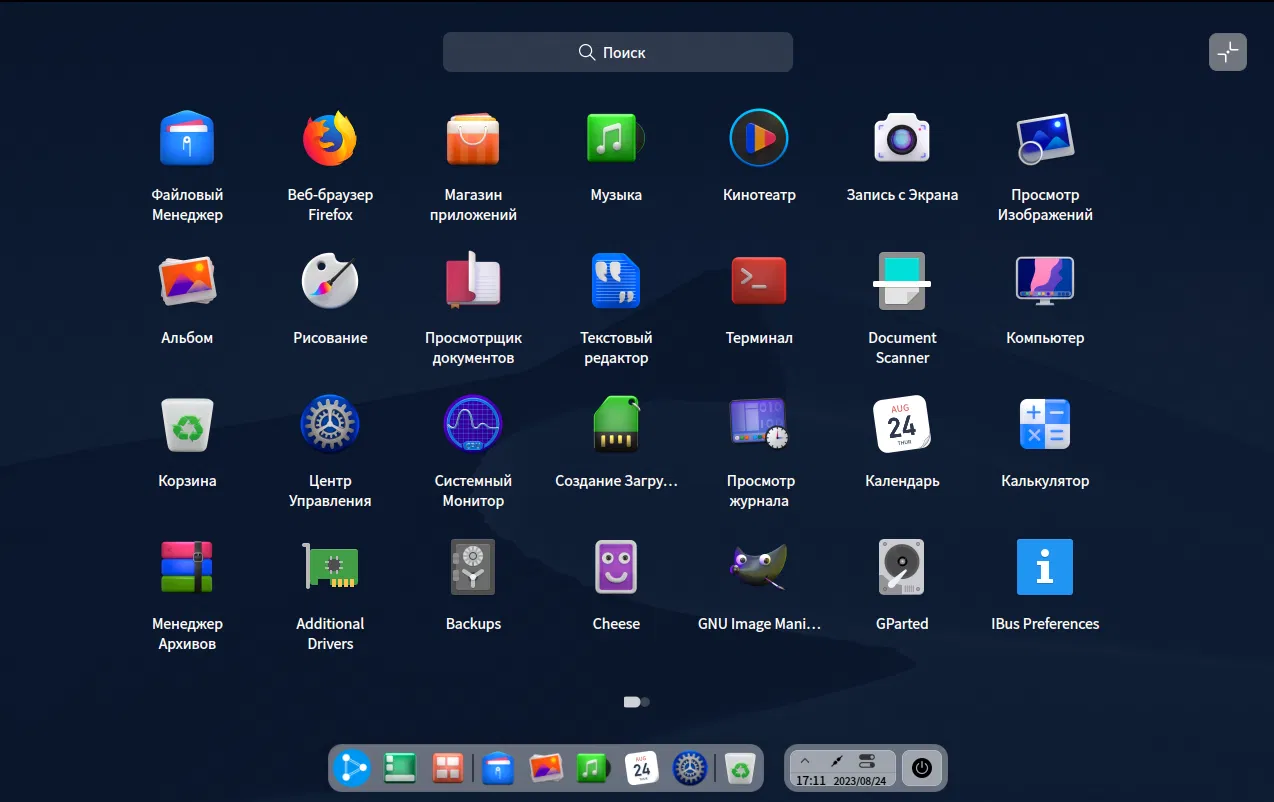This screenshot has height=802, width=1274.
Task: Expand the system tray arrow
Action: pyautogui.click(x=805, y=761)
